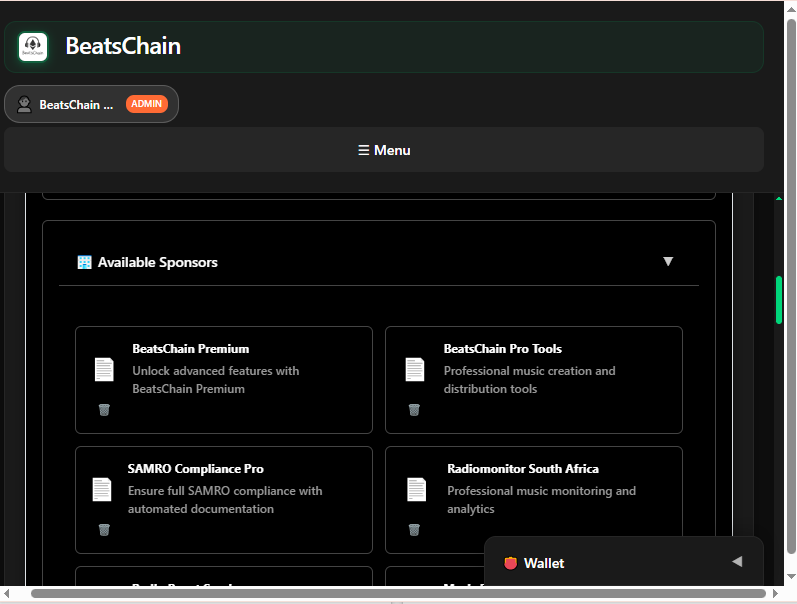This screenshot has height=604, width=797.
Task: Collapse the Available Sponsors section arrow
Action: click(668, 261)
